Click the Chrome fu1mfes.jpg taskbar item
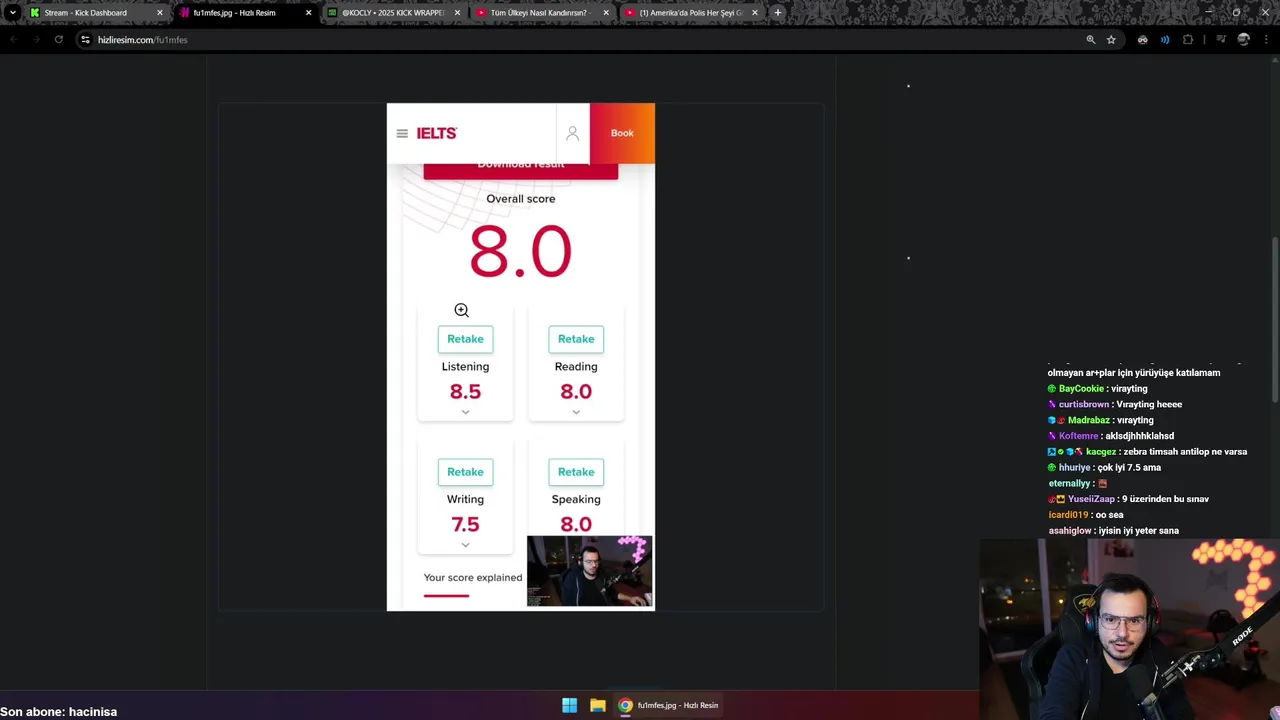1280x720 pixels. tap(668, 705)
